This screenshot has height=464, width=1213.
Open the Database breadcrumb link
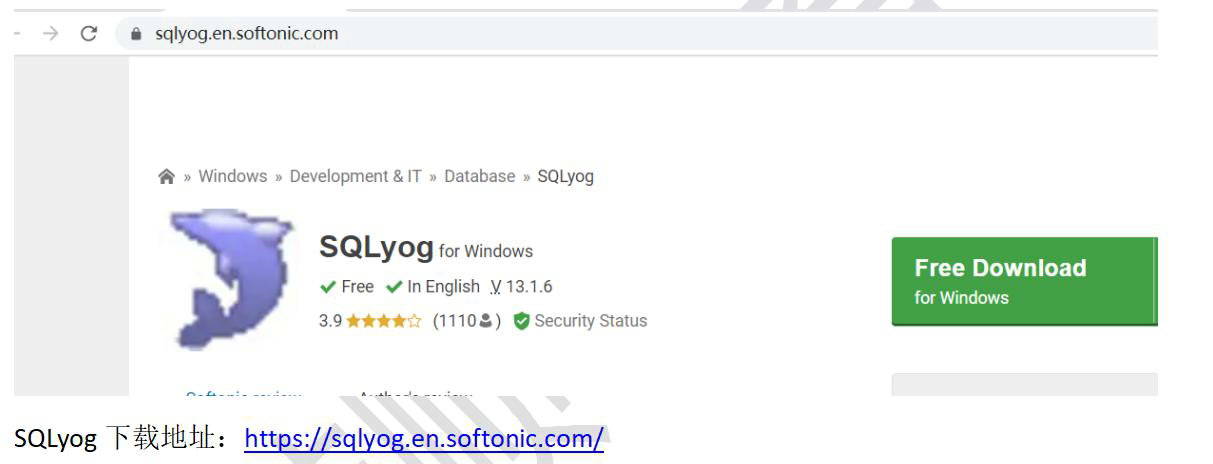point(479,176)
